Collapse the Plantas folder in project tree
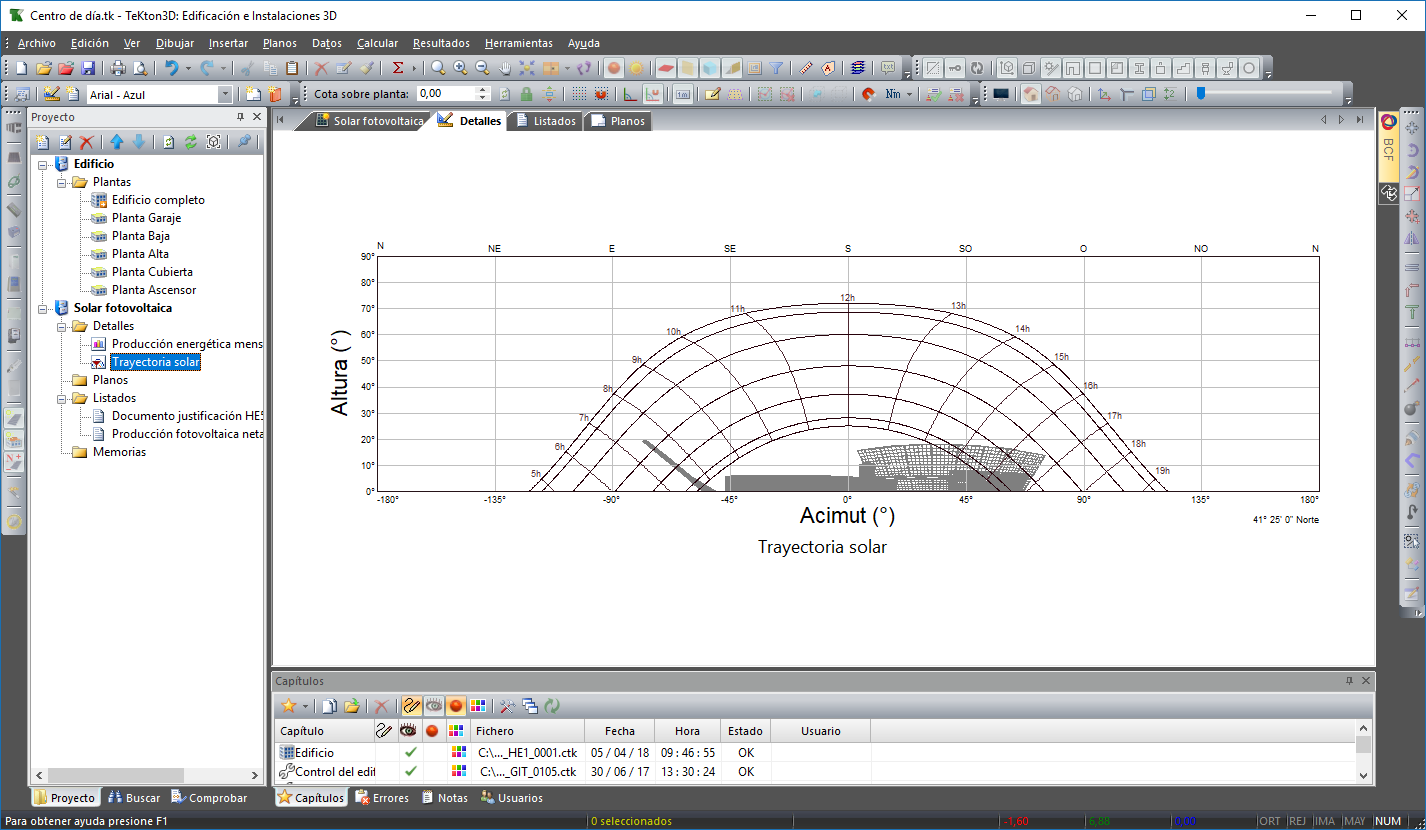The image size is (1426, 830). 62,182
